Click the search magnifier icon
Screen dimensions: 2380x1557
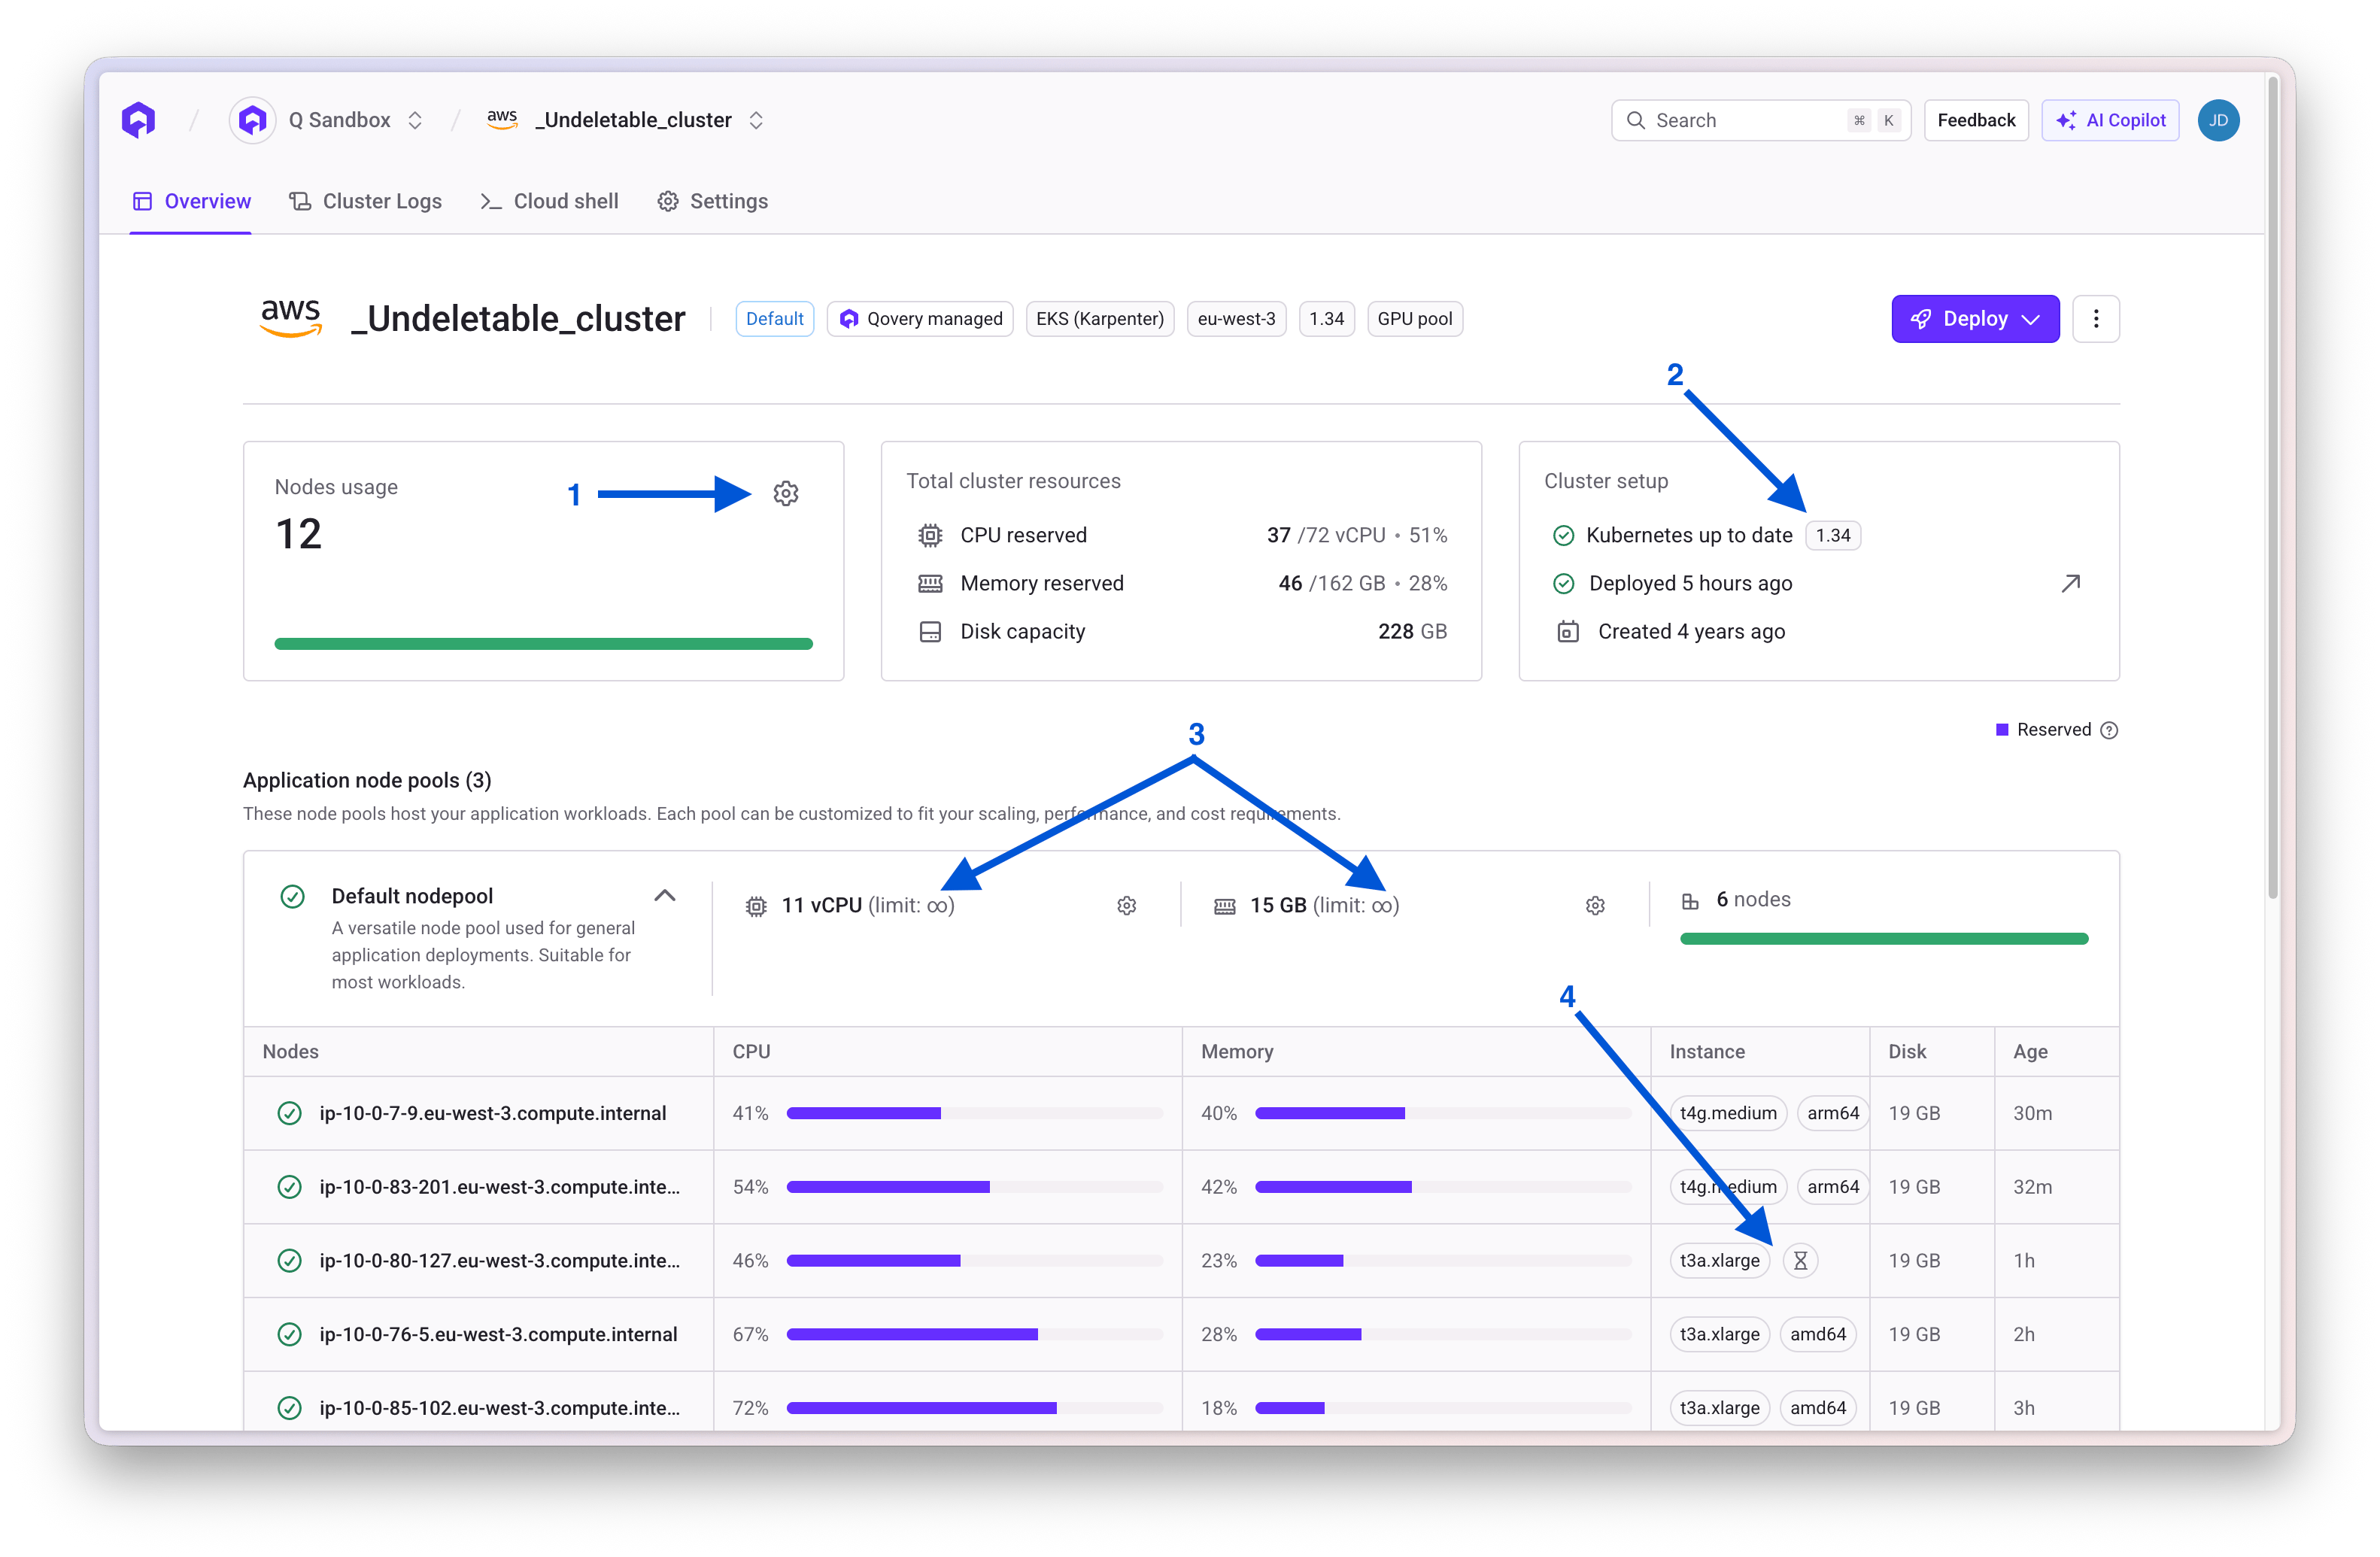coord(1635,120)
